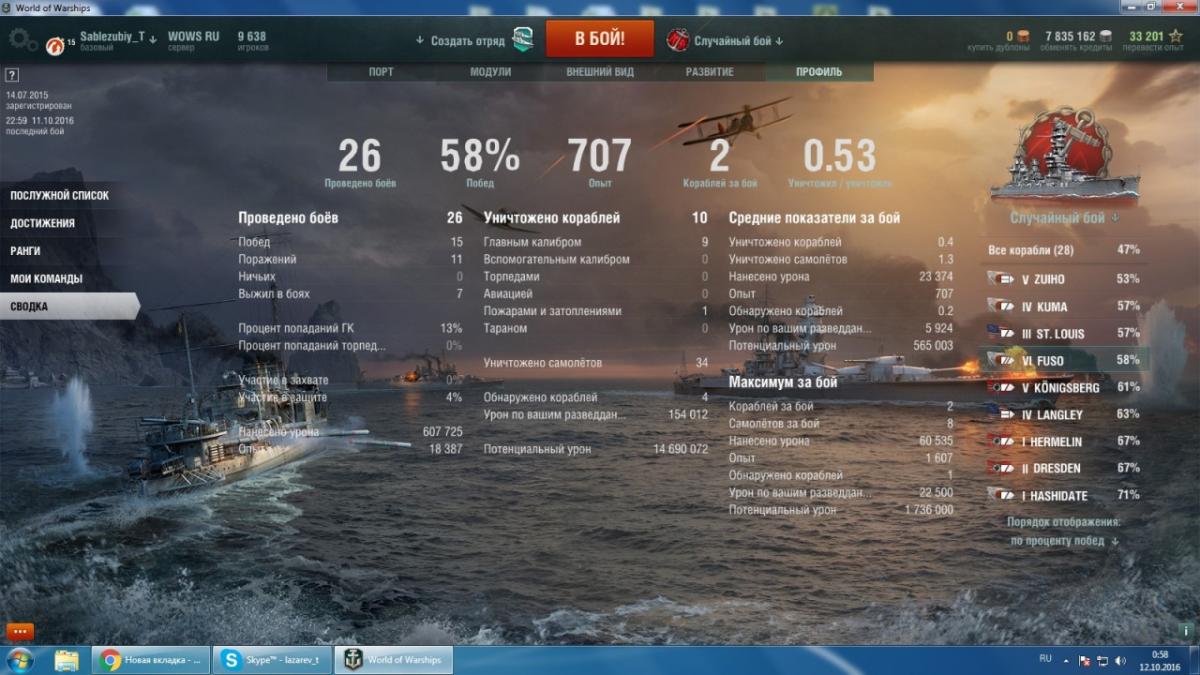The height and width of the screenshot is (675, 1200).
Task: Select Все корабли (28) row
Action: click(x=1064, y=250)
